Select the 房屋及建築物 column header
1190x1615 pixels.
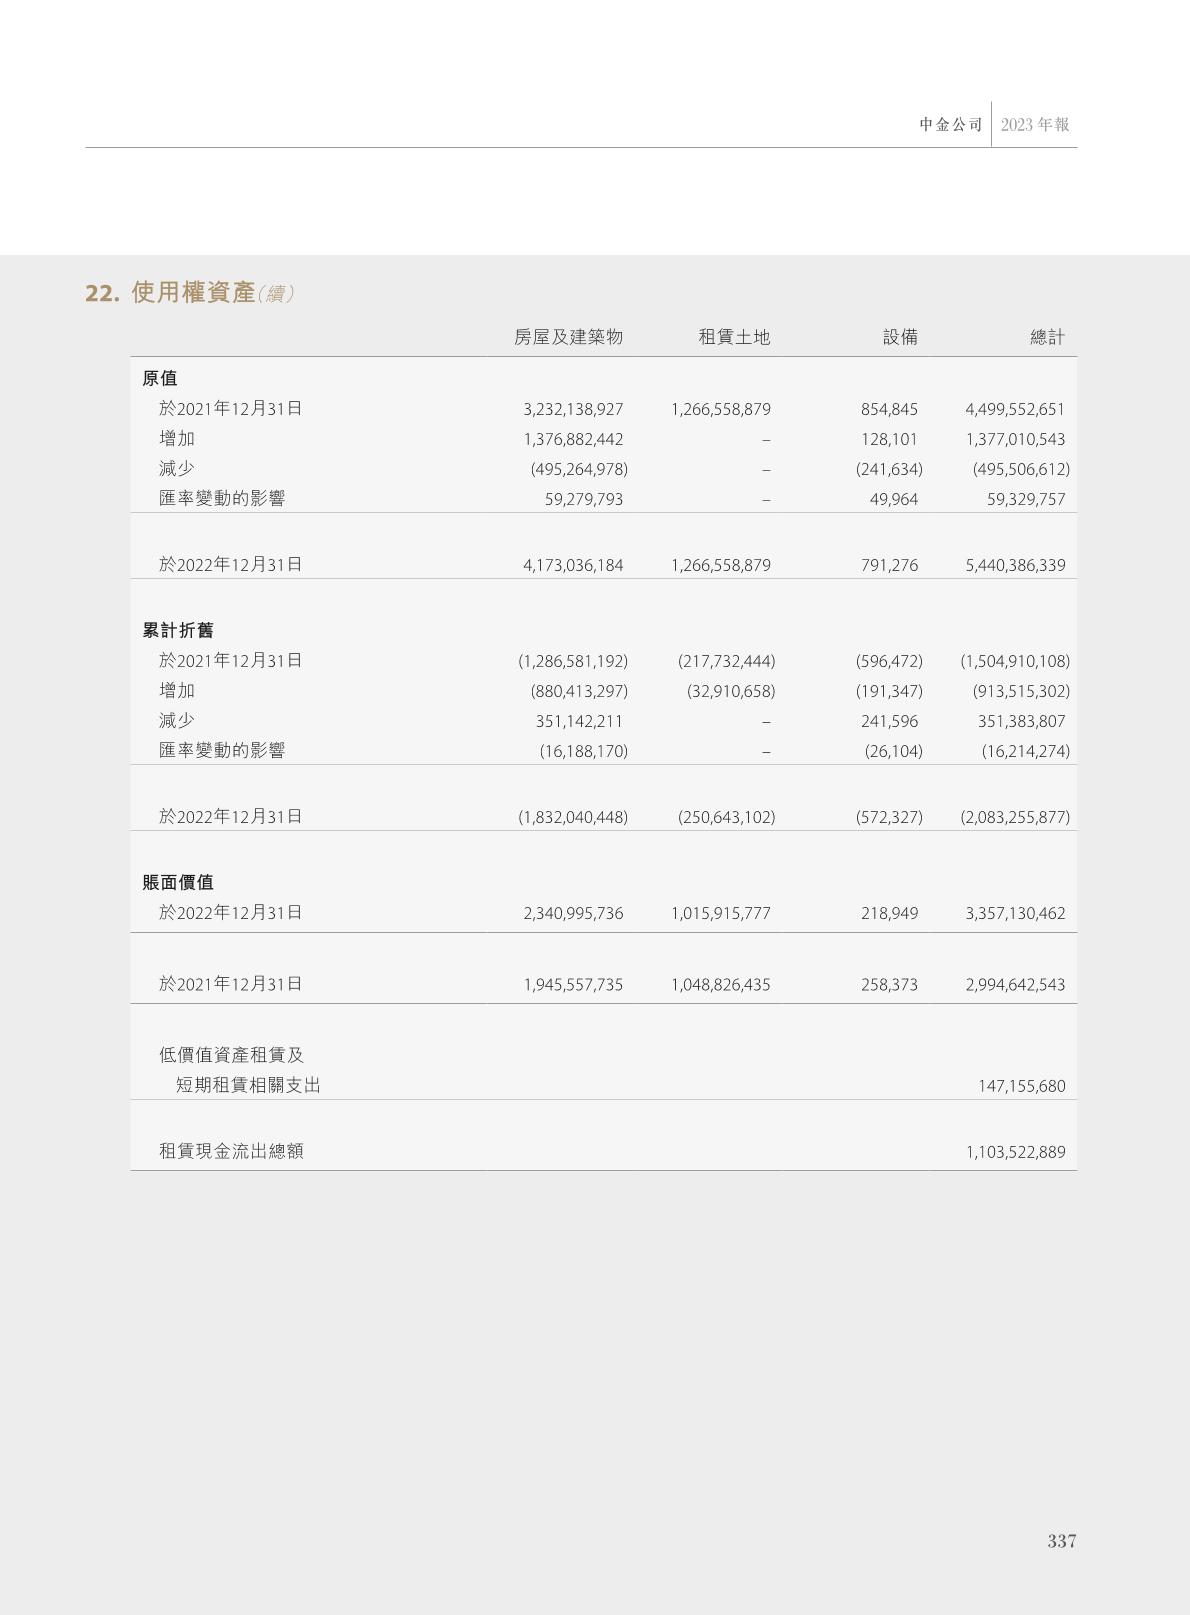(x=568, y=338)
